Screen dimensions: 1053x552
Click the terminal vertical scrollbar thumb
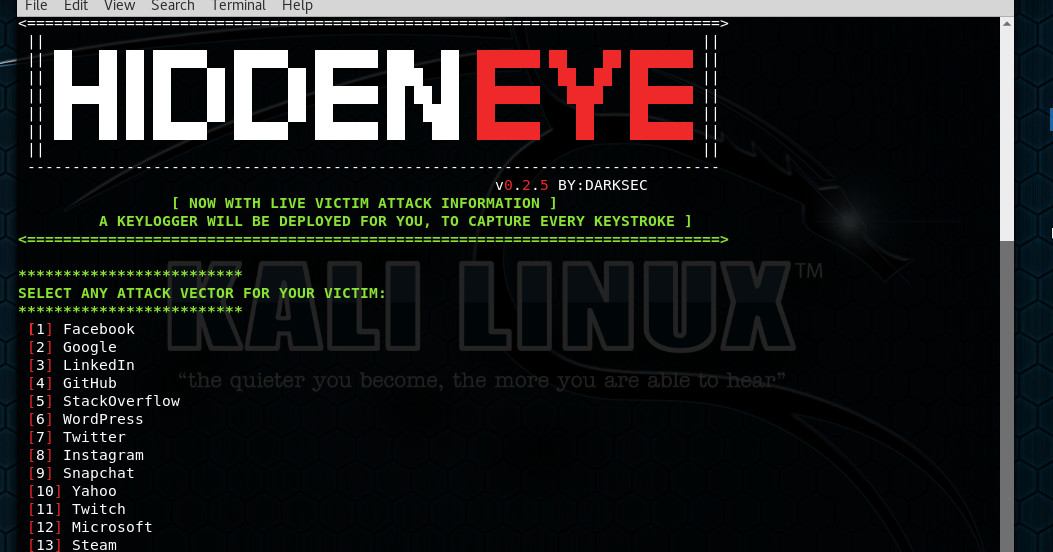coord(1006,396)
